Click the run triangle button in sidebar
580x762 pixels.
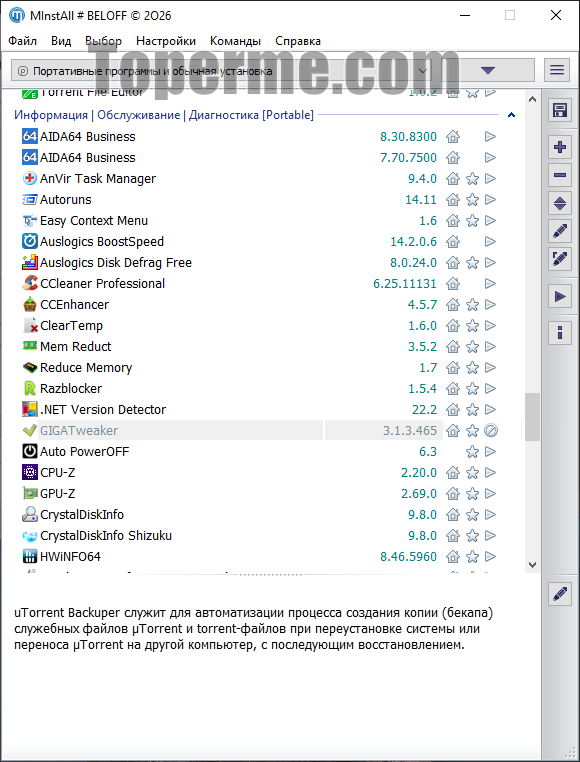(x=560, y=296)
